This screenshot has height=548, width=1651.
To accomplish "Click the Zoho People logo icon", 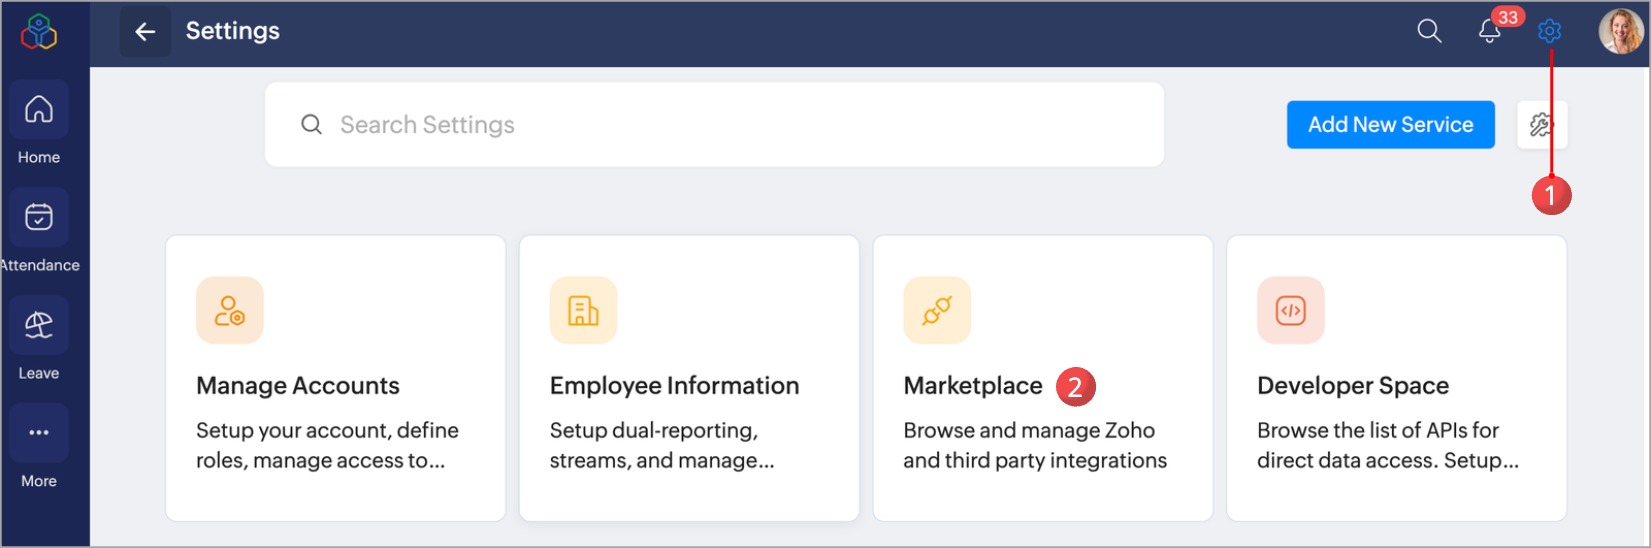I will [x=39, y=31].
